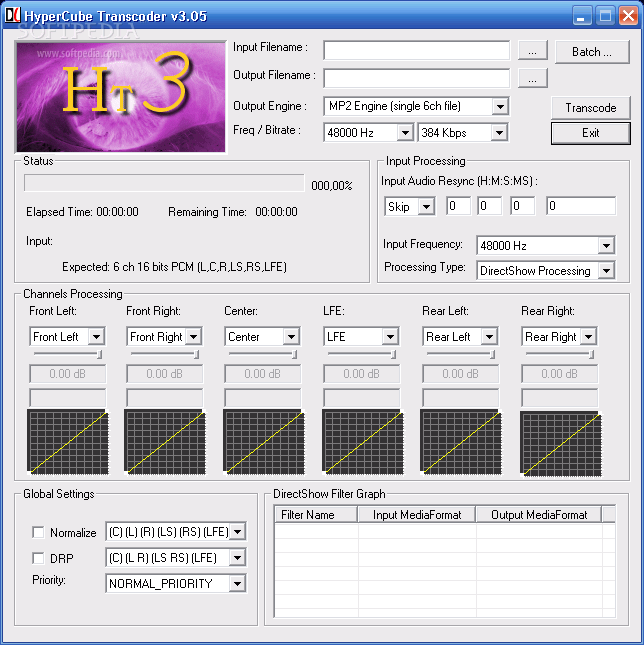Image resolution: width=644 pixels, height=645 pixels.
Task: Click the Rear Right gain slider
Action: point(560,354)
